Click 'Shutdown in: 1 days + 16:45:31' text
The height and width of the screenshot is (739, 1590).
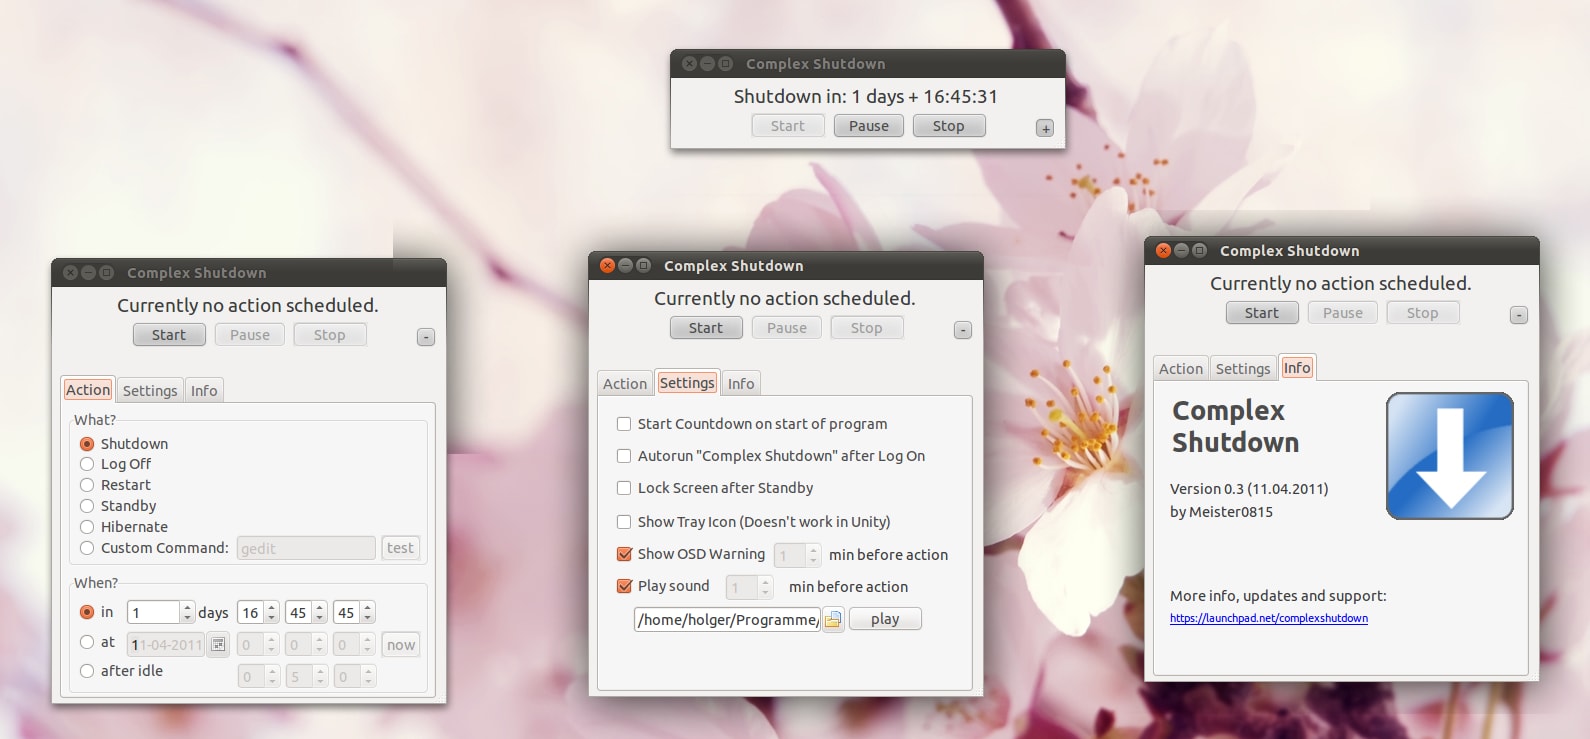pyautogui.click(x=866, y=97)
